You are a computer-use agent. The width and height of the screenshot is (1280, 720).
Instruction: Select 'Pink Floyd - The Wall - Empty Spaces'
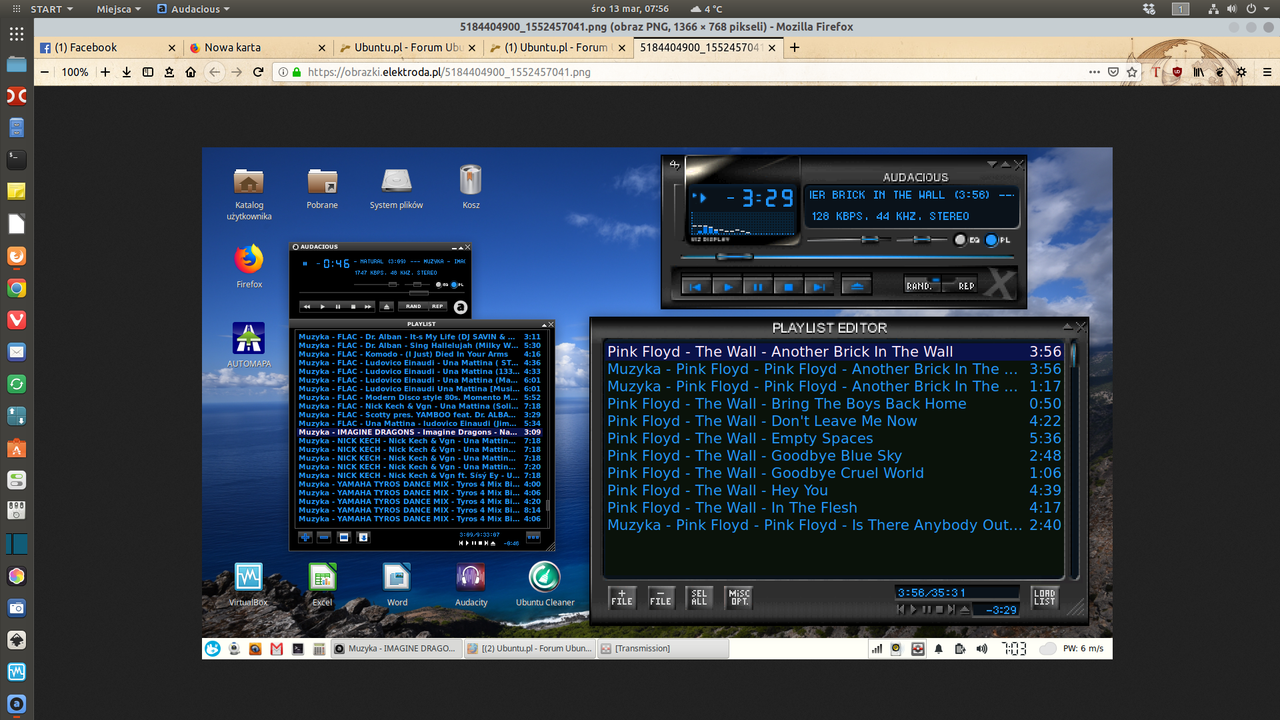point(834,438)
